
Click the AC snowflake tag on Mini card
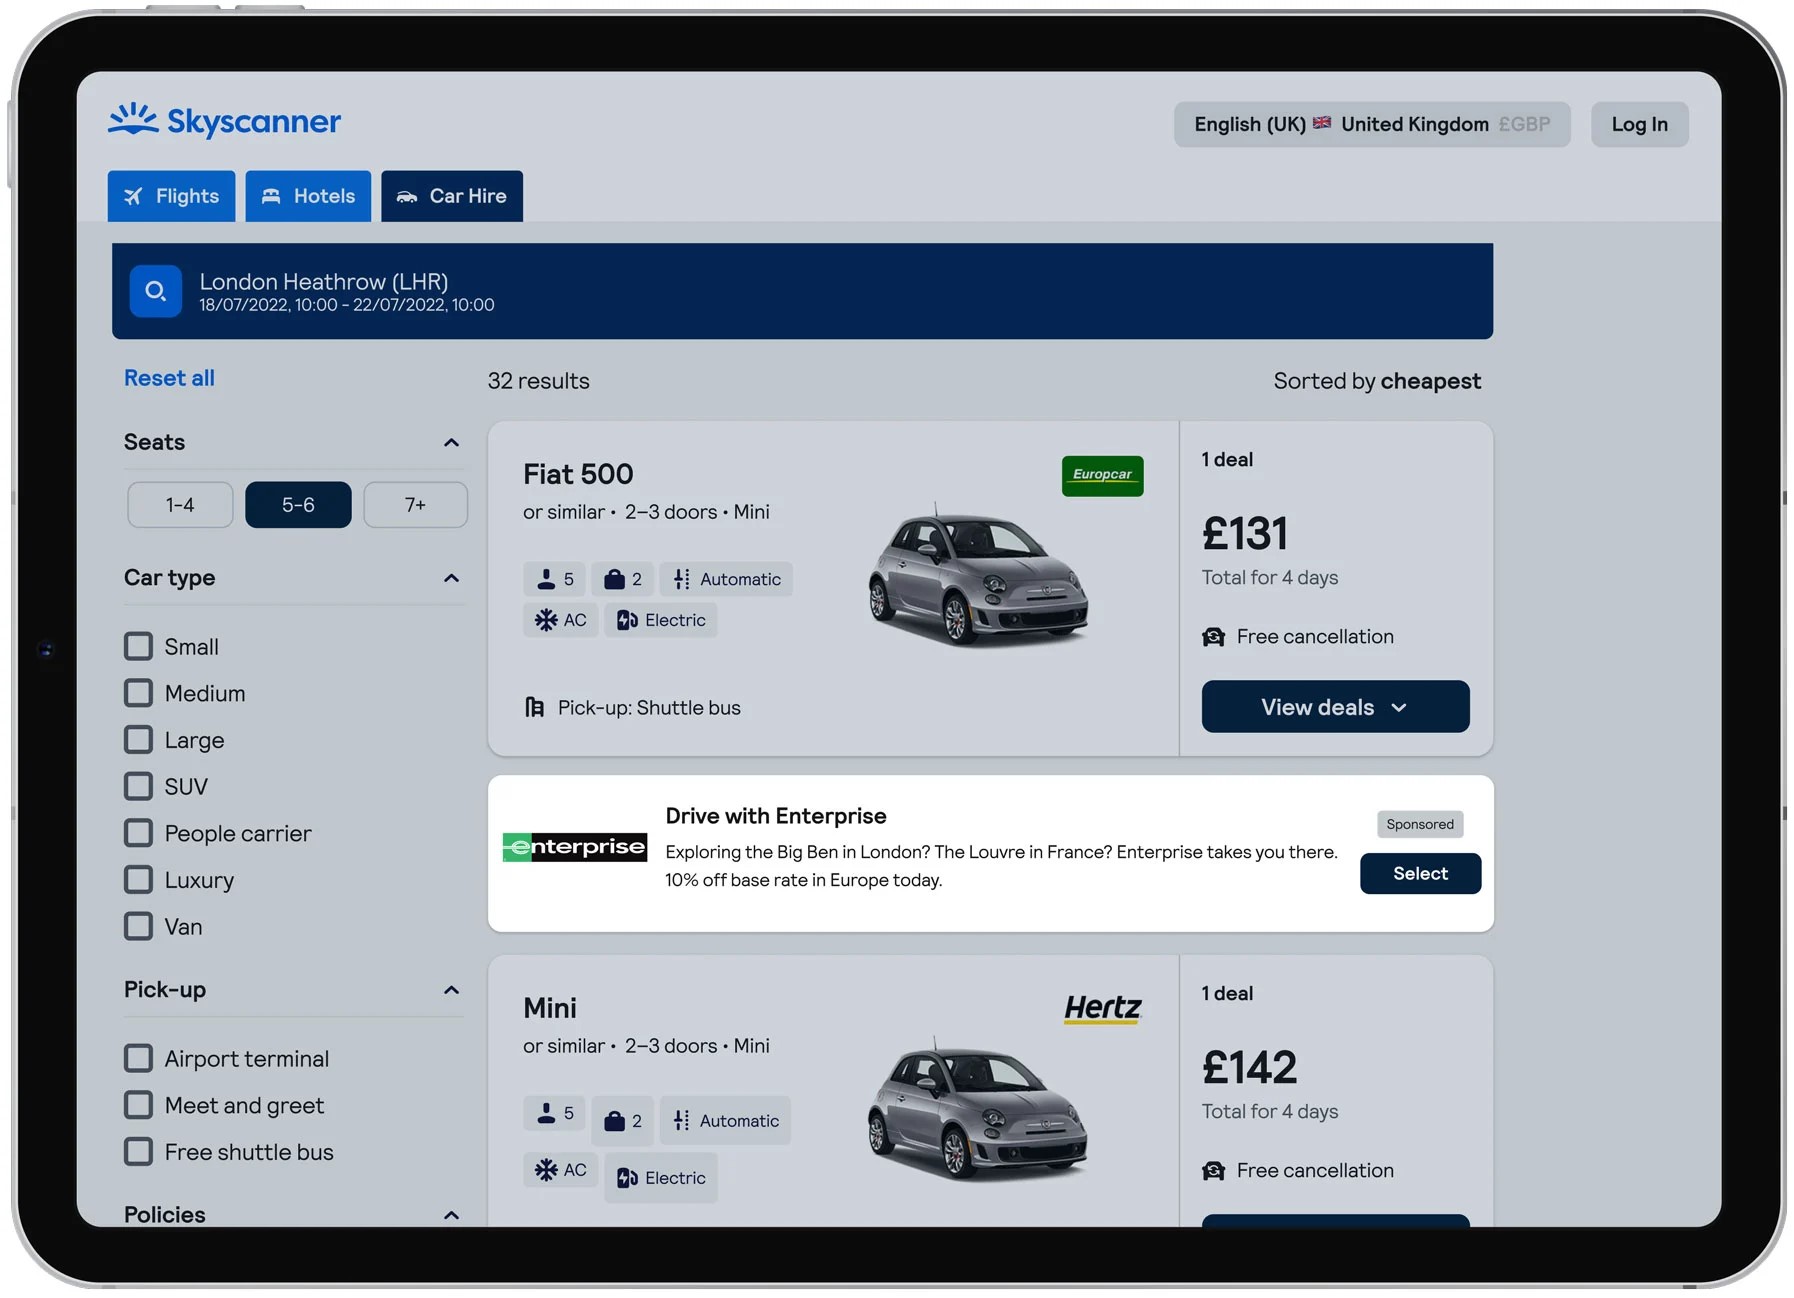(x=560, y=1170)
